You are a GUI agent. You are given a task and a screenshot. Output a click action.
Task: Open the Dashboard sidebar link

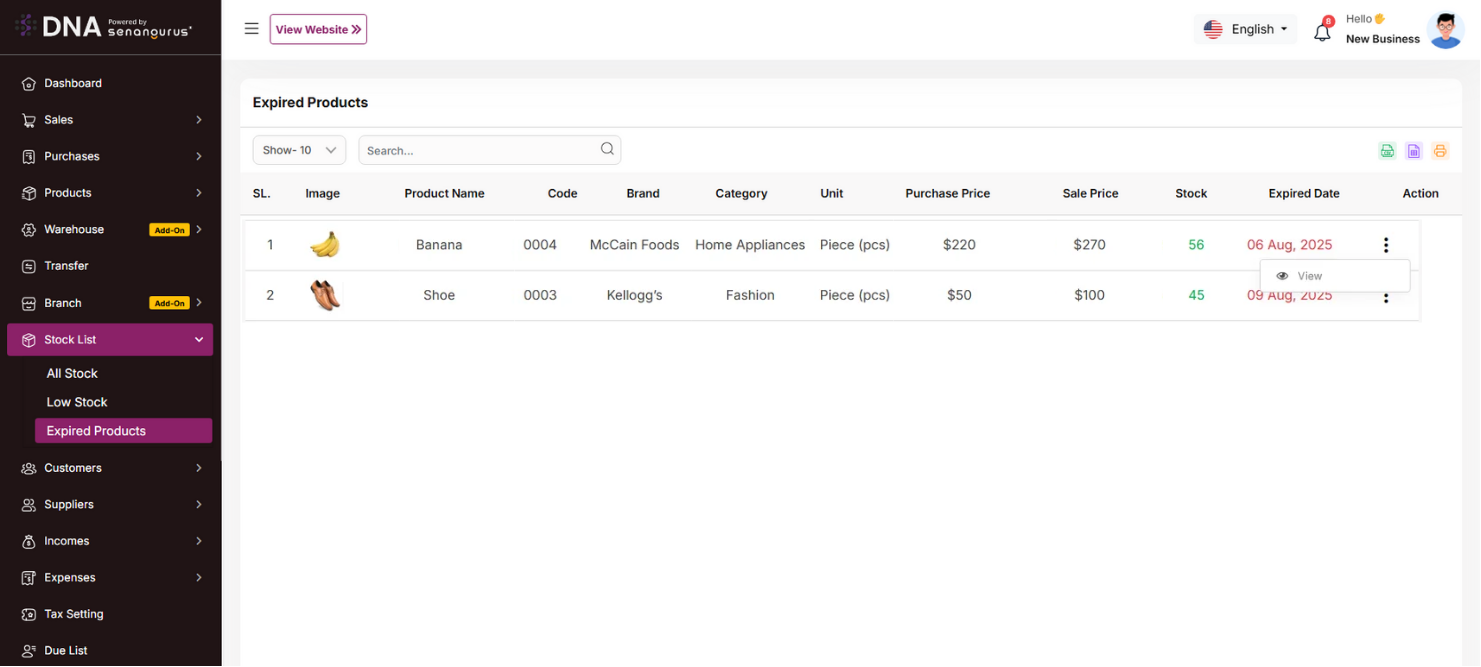73,83
